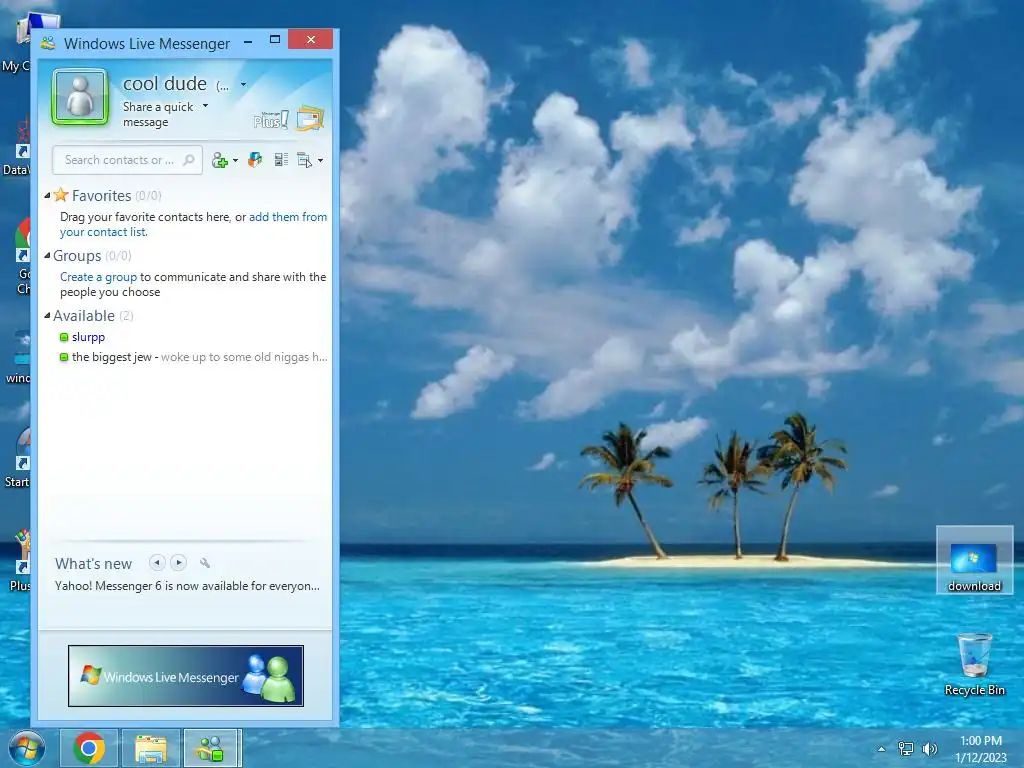Select the Recycle Bin desktop icon
This screenshot has width=1024, height=768.
[974, 665]
